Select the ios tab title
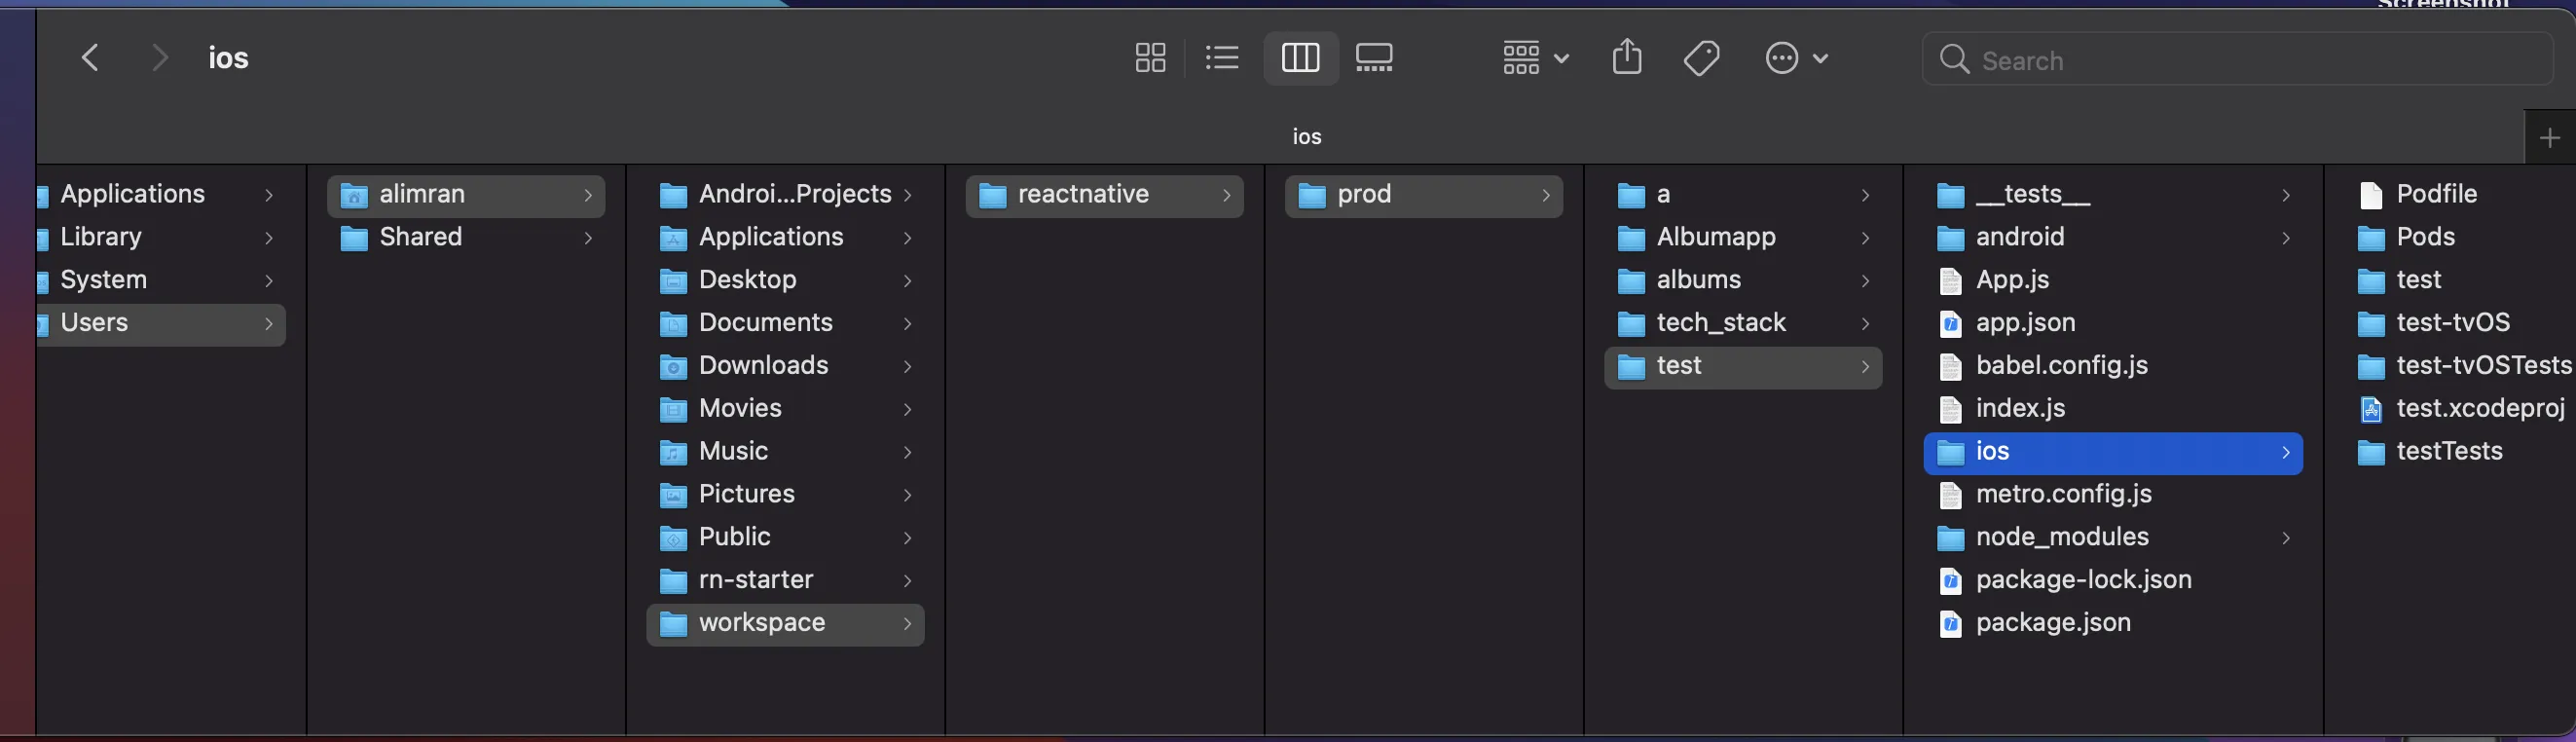The image size is (2576, 742). [1306, 137]
